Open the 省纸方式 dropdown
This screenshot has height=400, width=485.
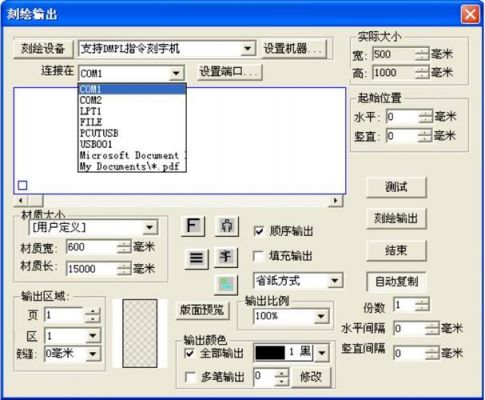click(335, 281)
